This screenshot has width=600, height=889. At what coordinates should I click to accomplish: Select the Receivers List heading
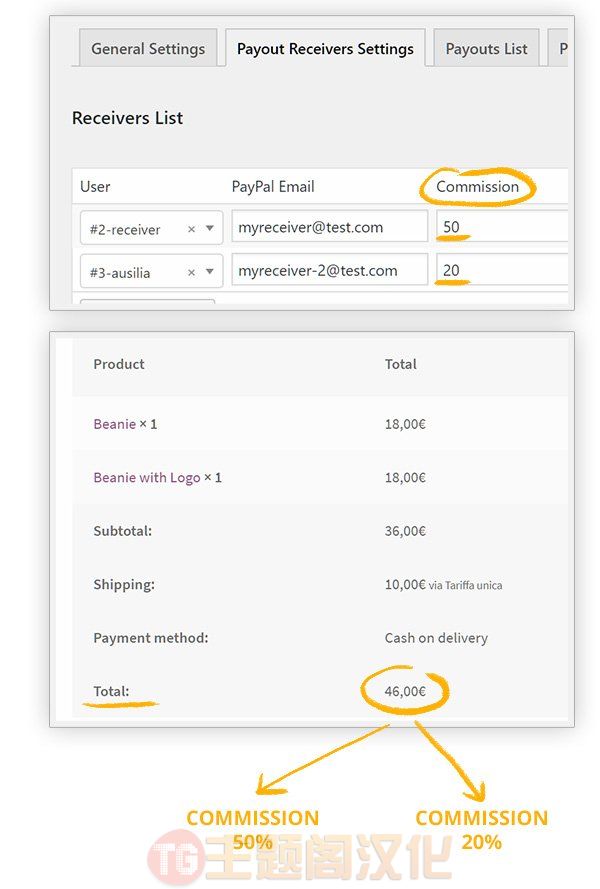(128, 118)
